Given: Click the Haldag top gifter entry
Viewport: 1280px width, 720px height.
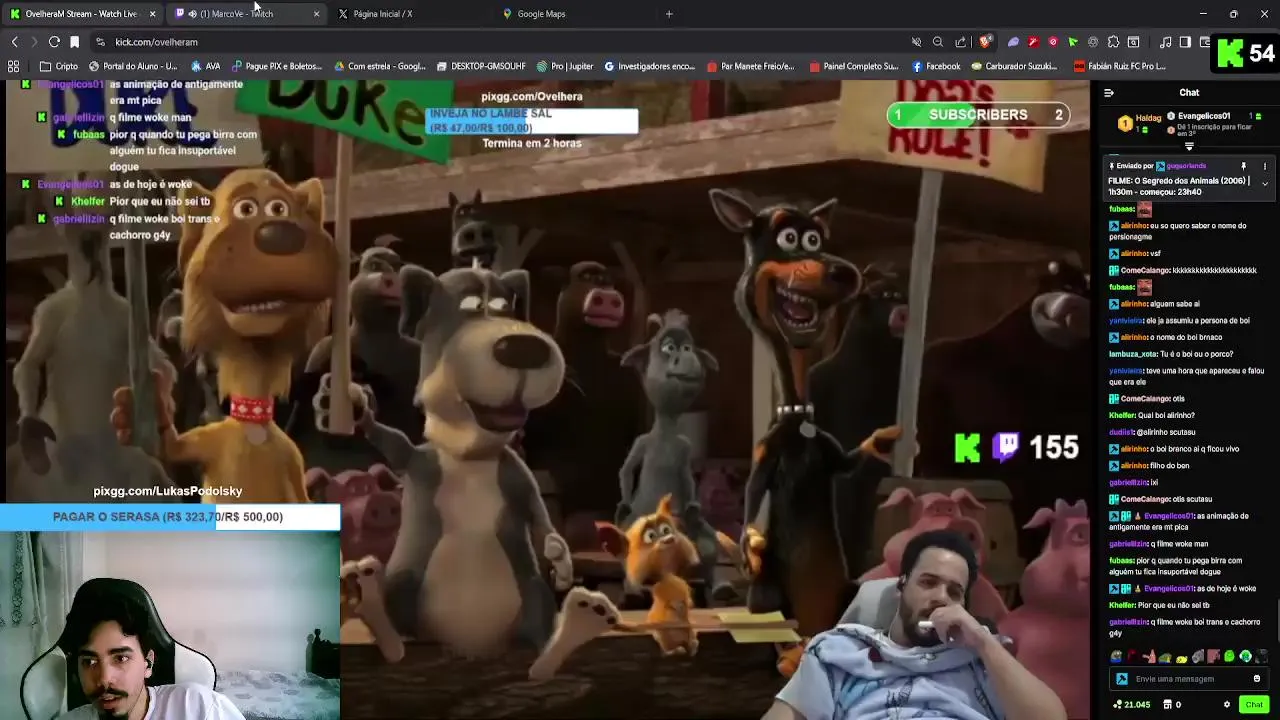Looking at the screenshot, I should [1139, 123].
